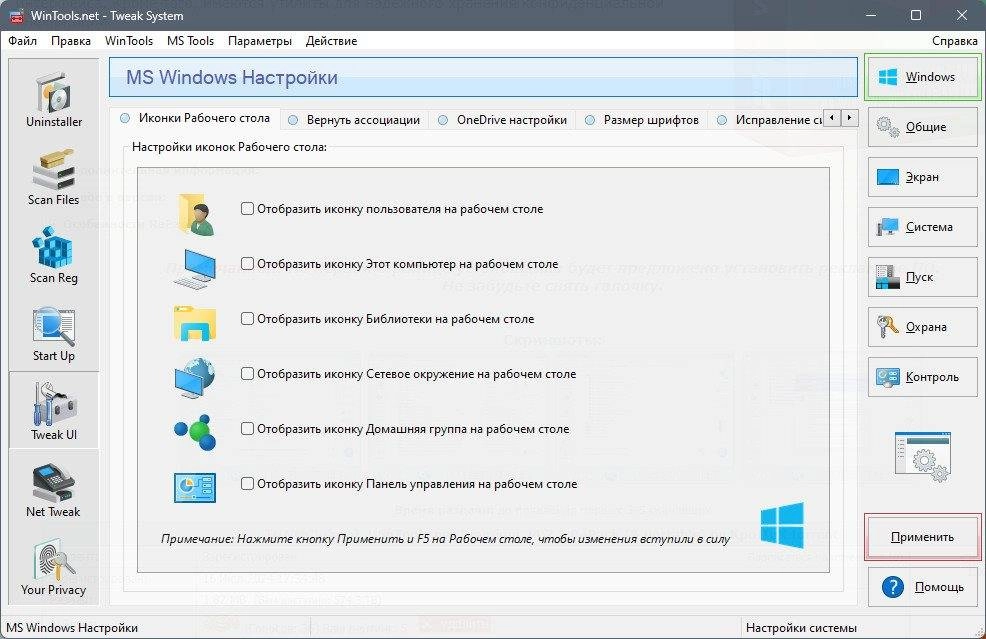Click the HomeGroup spheres icon
This screenshot has width=986, height=639.
pos(195,432)
